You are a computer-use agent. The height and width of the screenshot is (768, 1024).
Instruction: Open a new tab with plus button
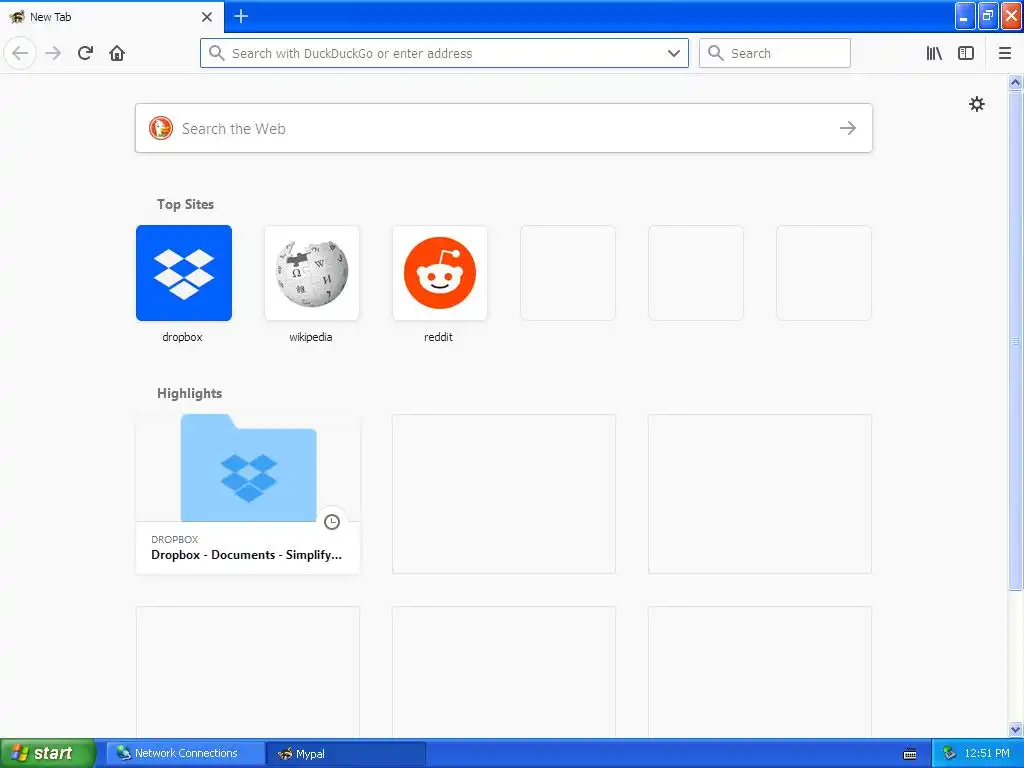point(241,16)
